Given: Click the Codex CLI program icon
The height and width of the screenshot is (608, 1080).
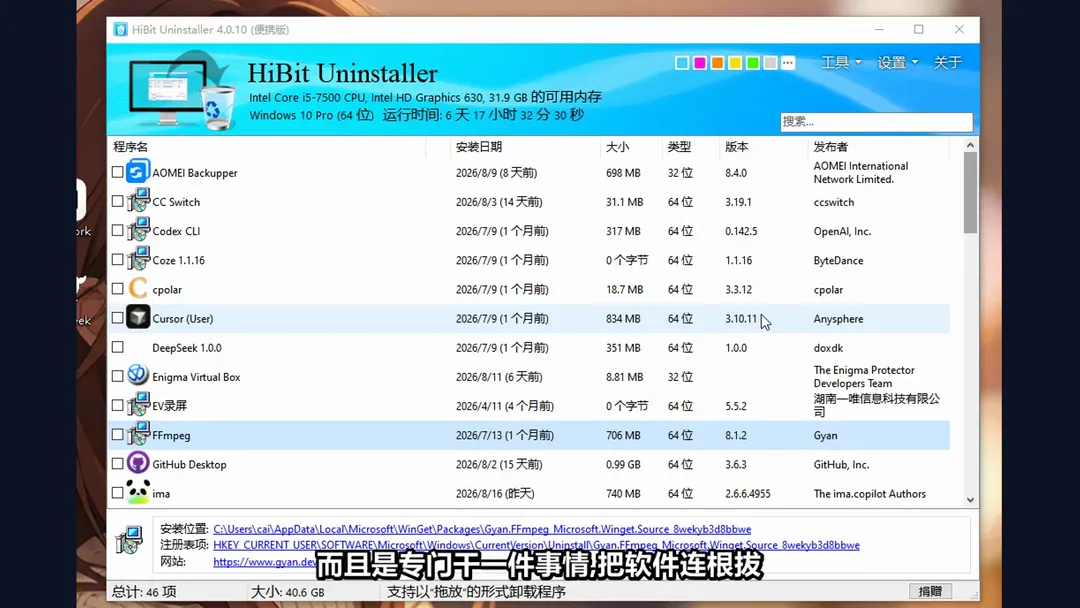Looking at the screenshot, I should coord(138,229).
